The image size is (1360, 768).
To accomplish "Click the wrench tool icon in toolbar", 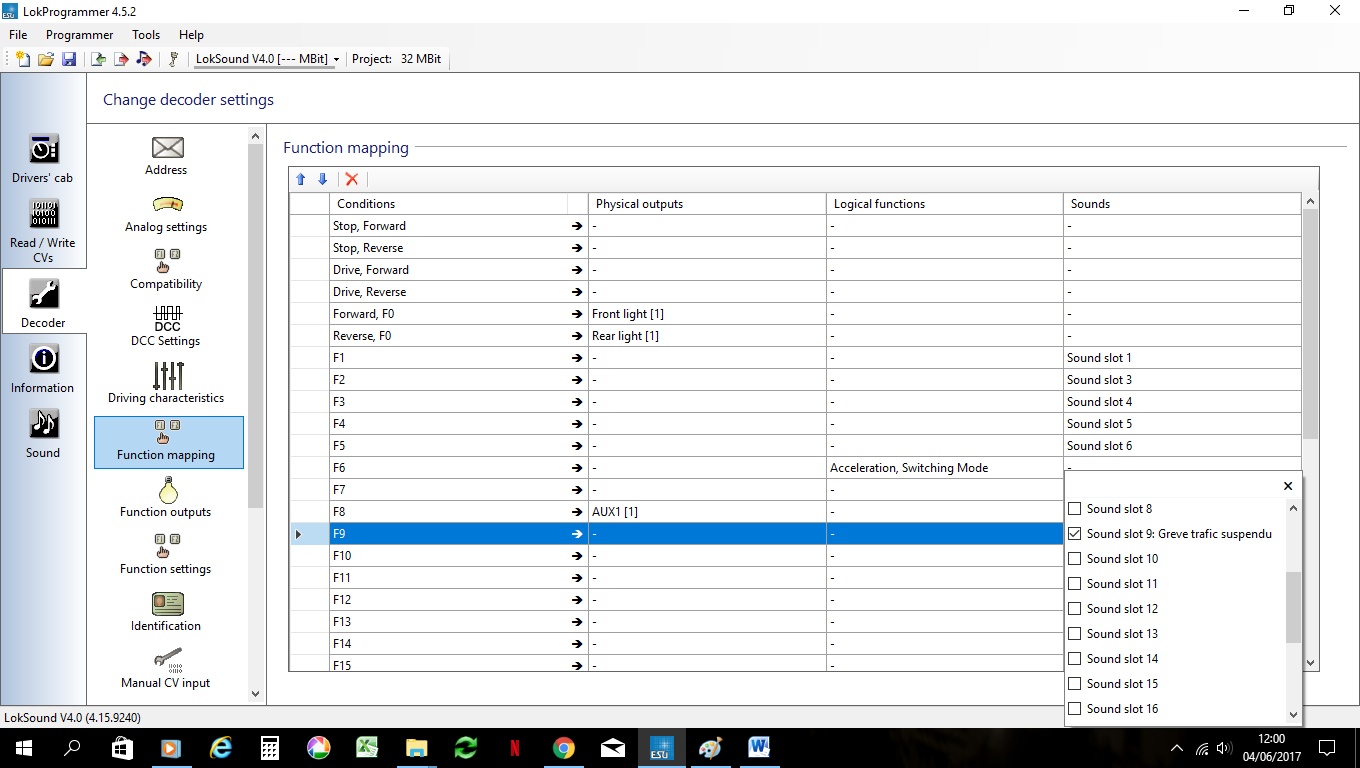I will [173, 59].
